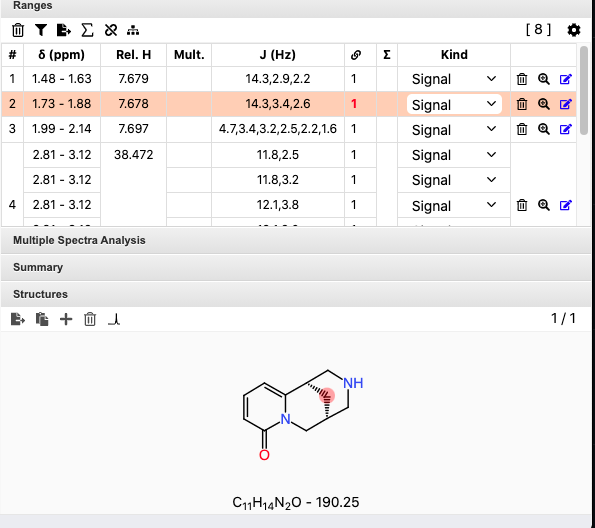Expand the Multiple Spectra Analysis panel
This screenshot has width=595, height=528.
tap(296, 240)
